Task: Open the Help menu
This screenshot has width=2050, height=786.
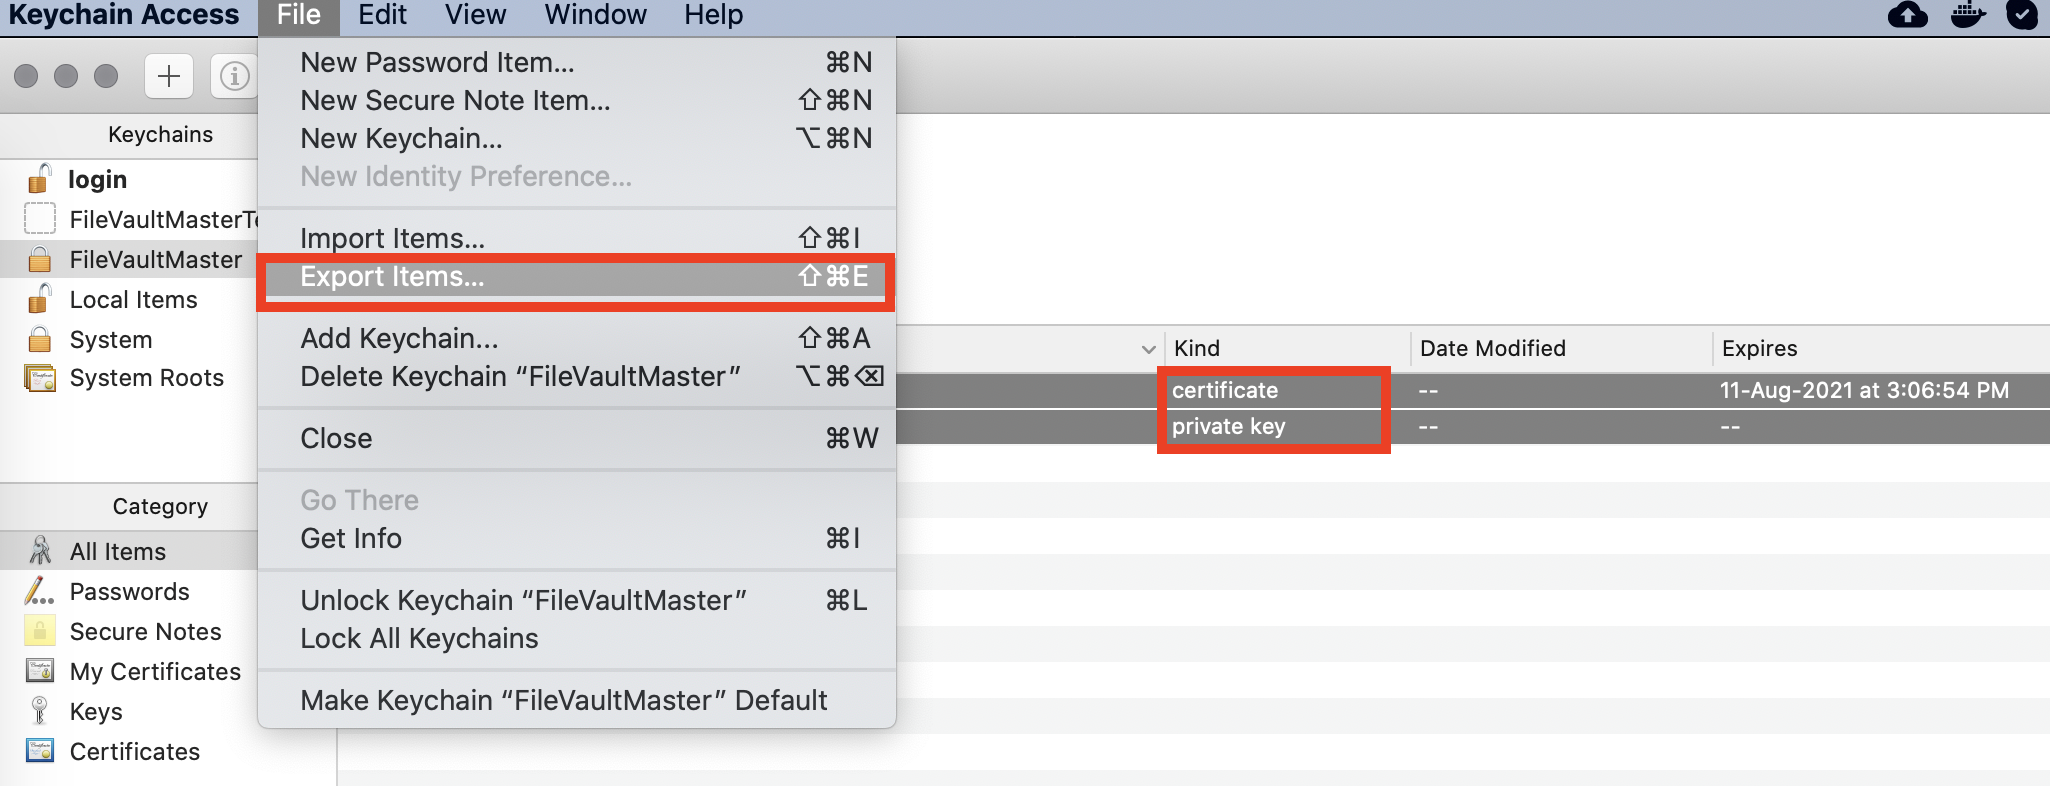Action: point(713,15)
